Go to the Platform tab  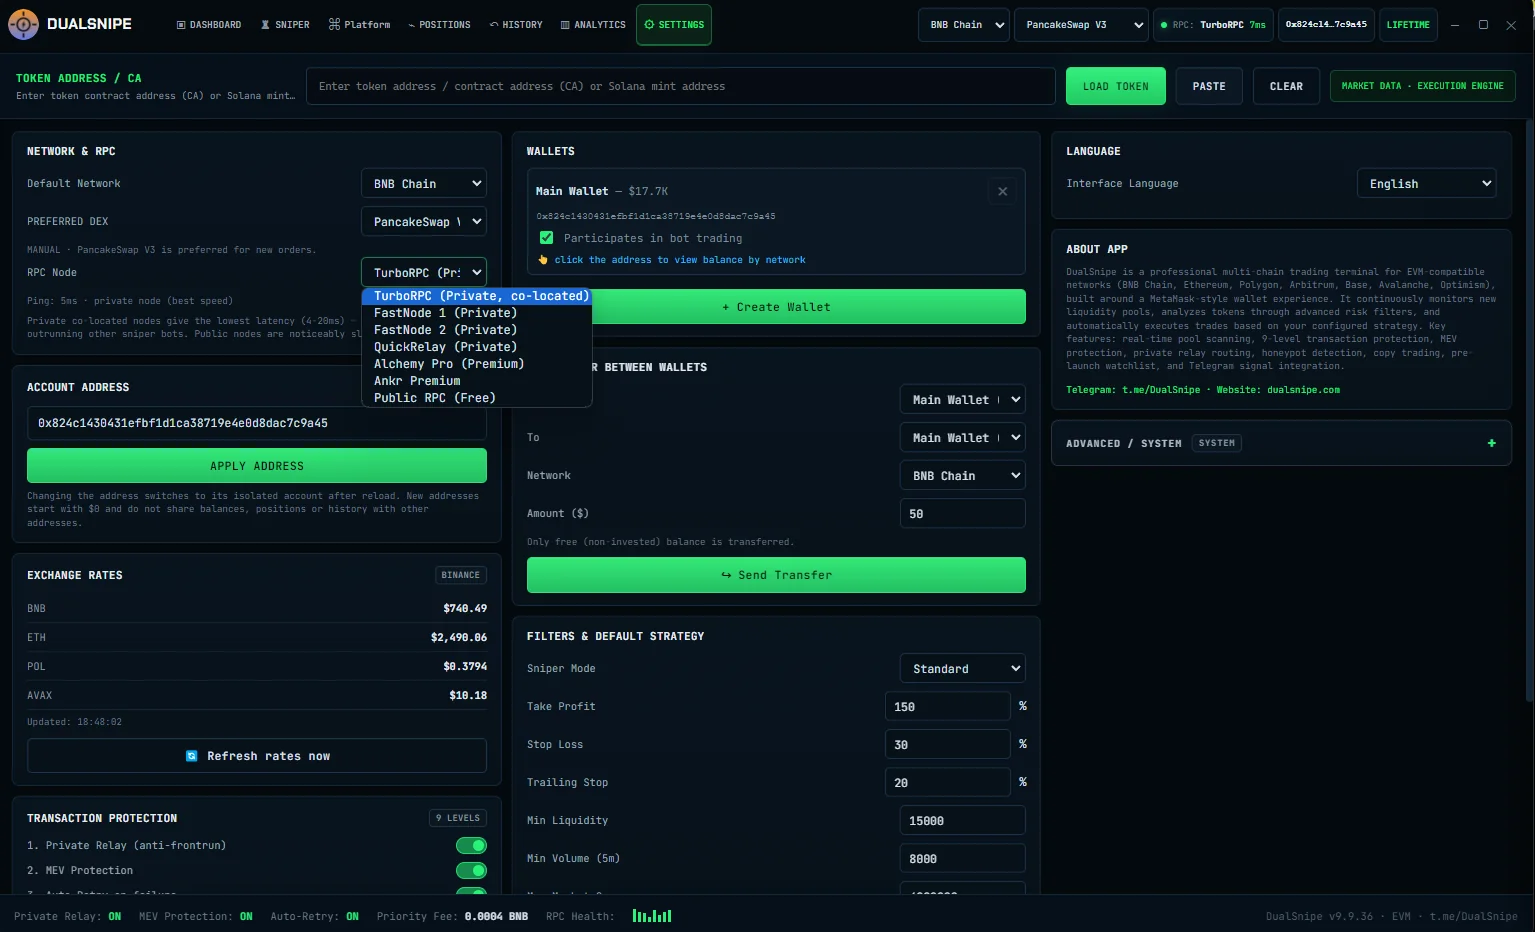click(x=360, y=25)
